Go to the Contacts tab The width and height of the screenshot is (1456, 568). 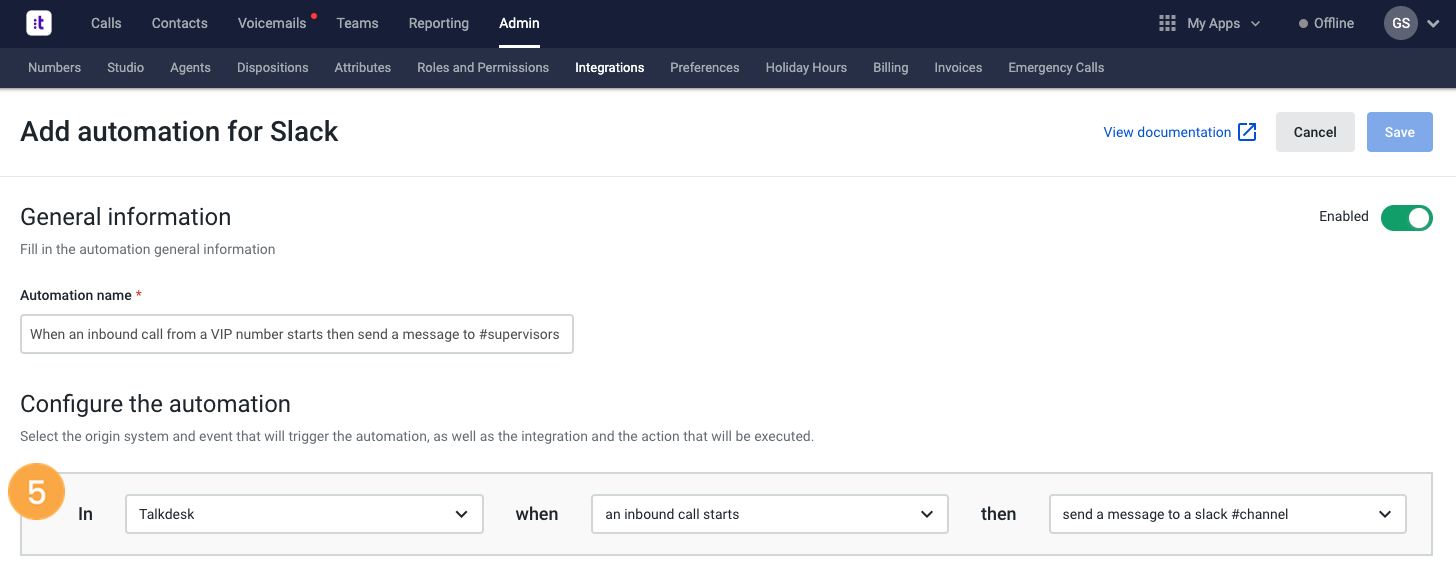tap(180, 23)
